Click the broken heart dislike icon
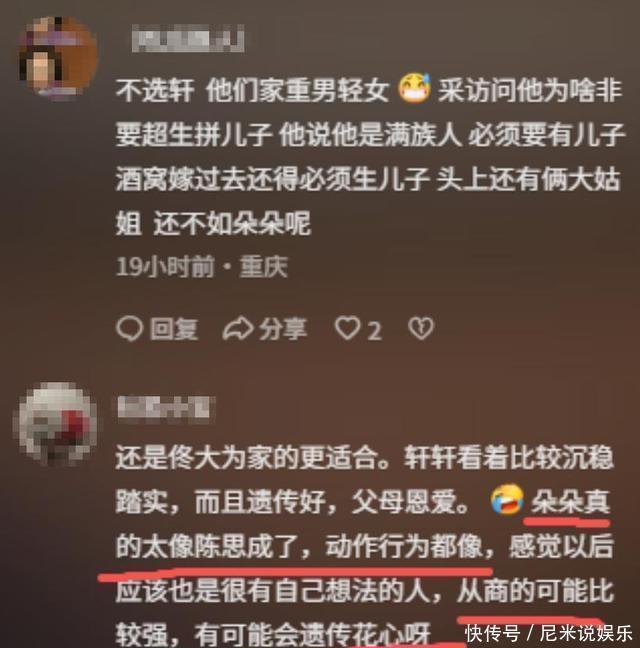 [x=421, y=329]
